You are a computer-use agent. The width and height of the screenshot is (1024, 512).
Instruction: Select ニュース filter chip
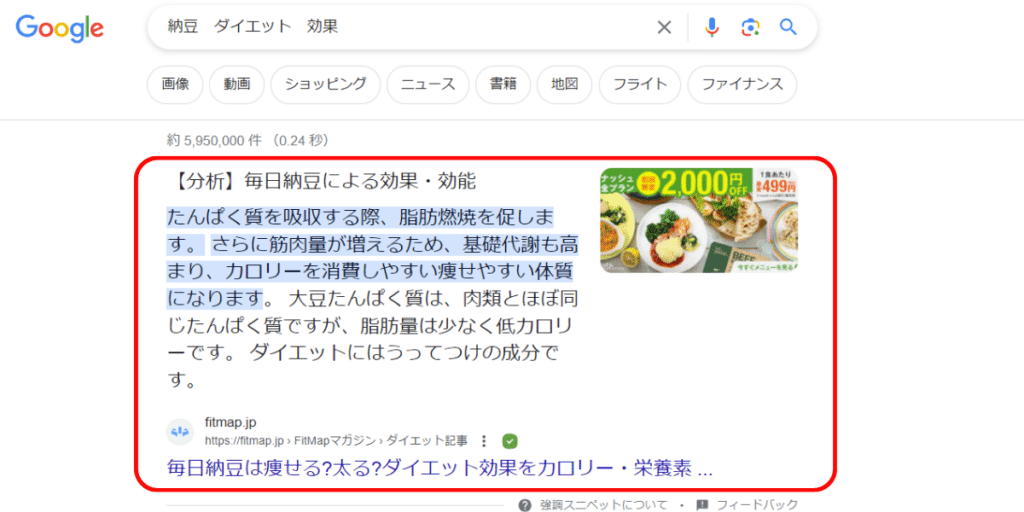click(428, 84)
